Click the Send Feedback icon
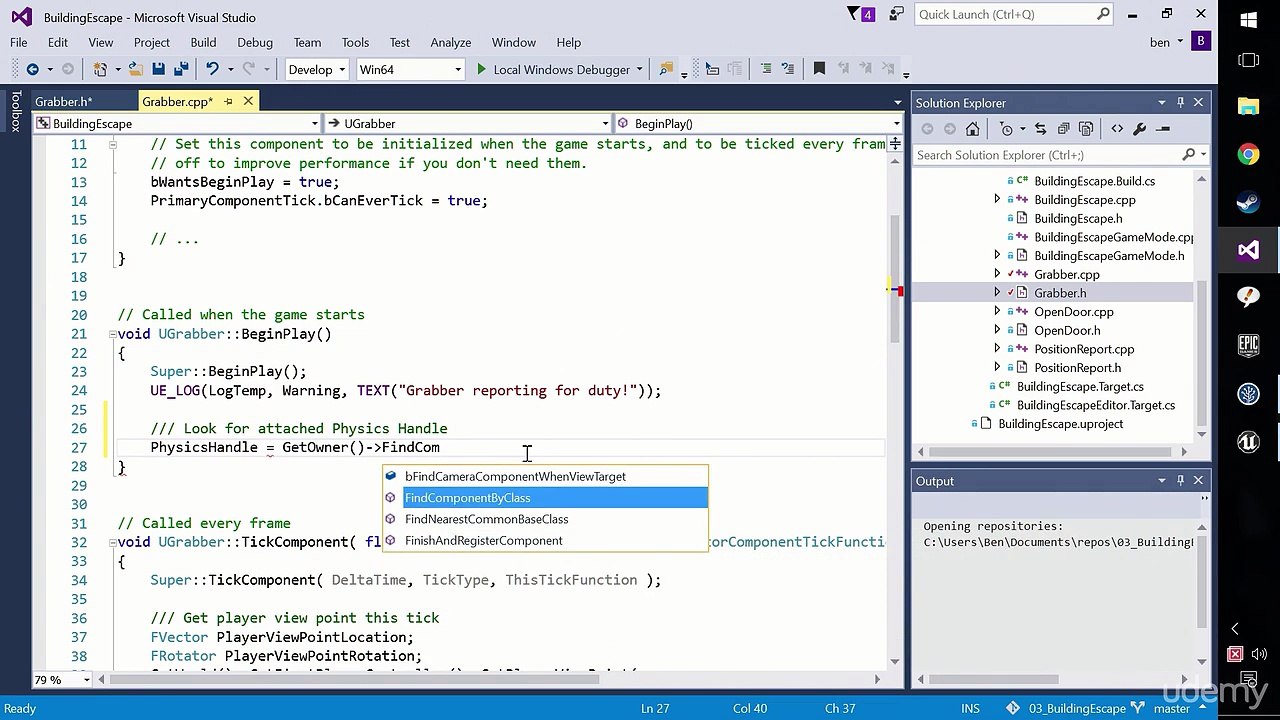 (x=894, y=14)
